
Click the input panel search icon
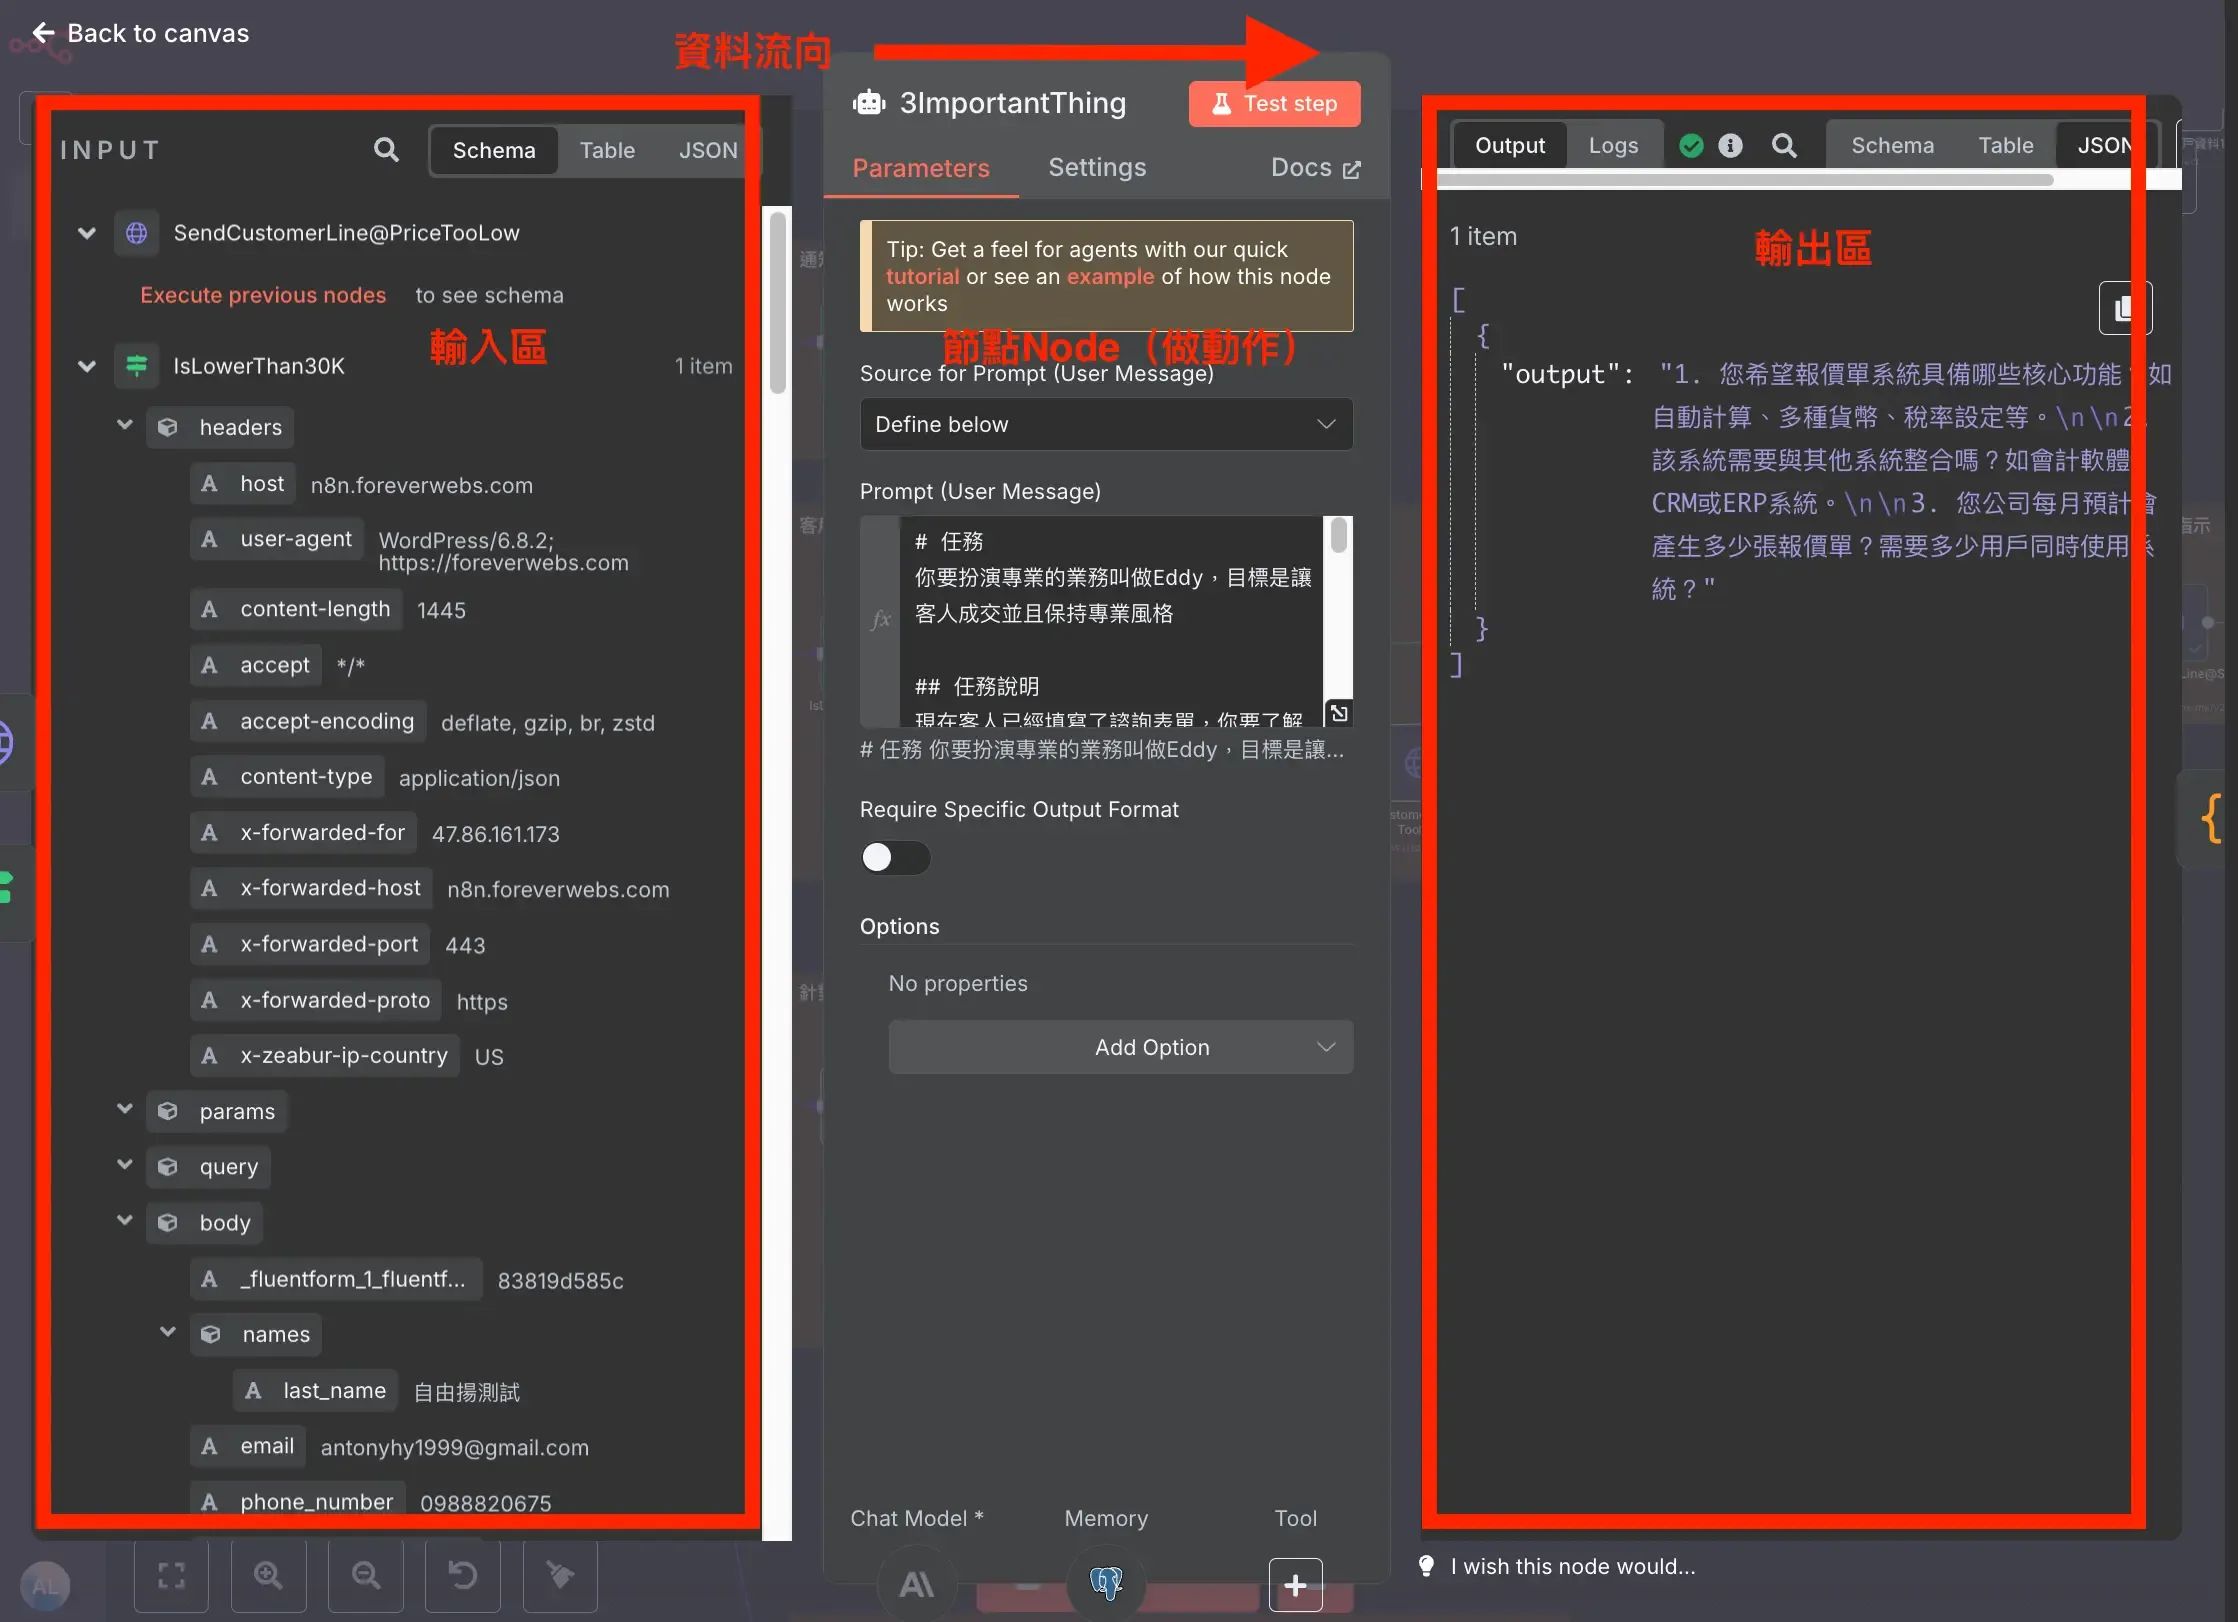(x=386, y=150)
